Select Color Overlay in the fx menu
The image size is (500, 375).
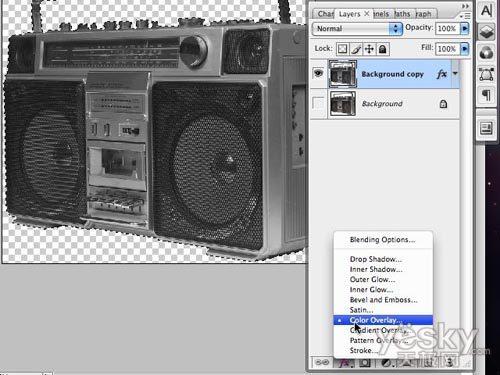point(383,320)
